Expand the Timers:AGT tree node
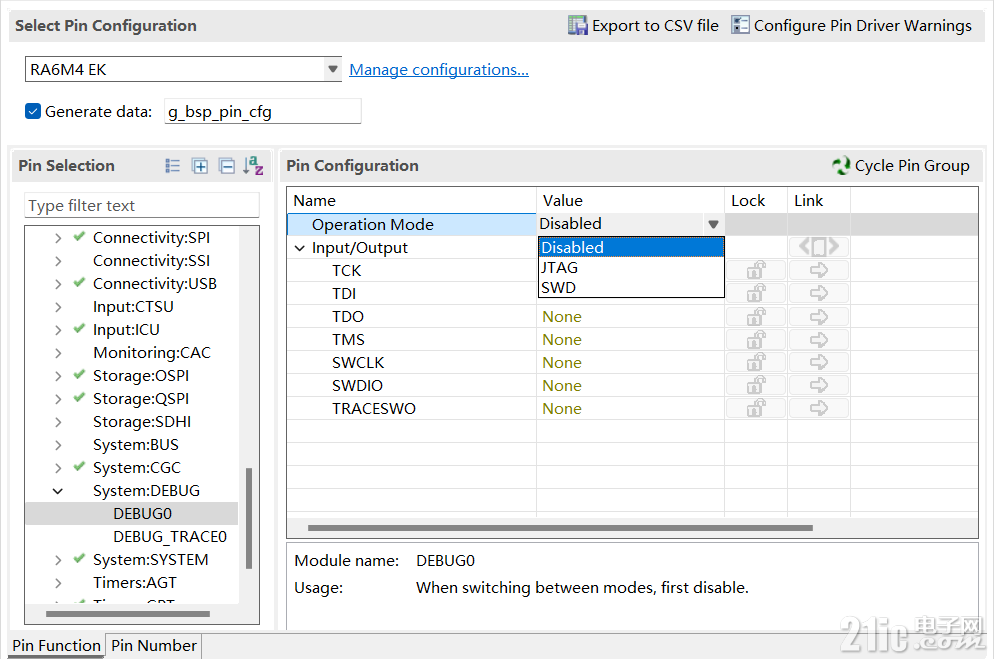 (x=58, y=583)
